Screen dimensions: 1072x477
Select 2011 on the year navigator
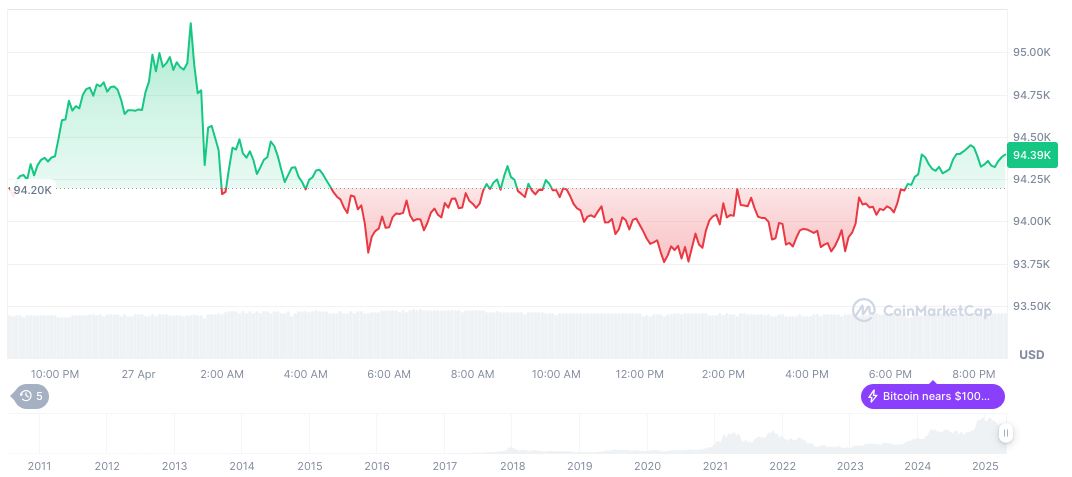coord(40,466)
